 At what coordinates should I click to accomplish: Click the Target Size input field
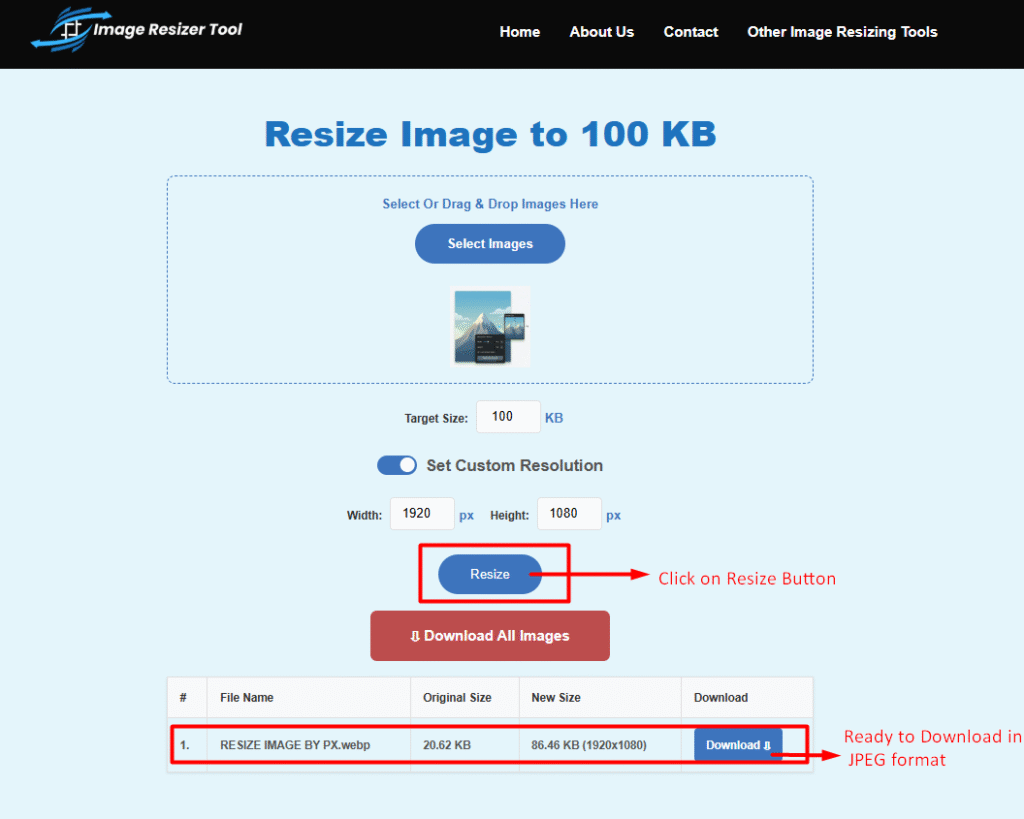pyautogui.click(x=508, y=417)
